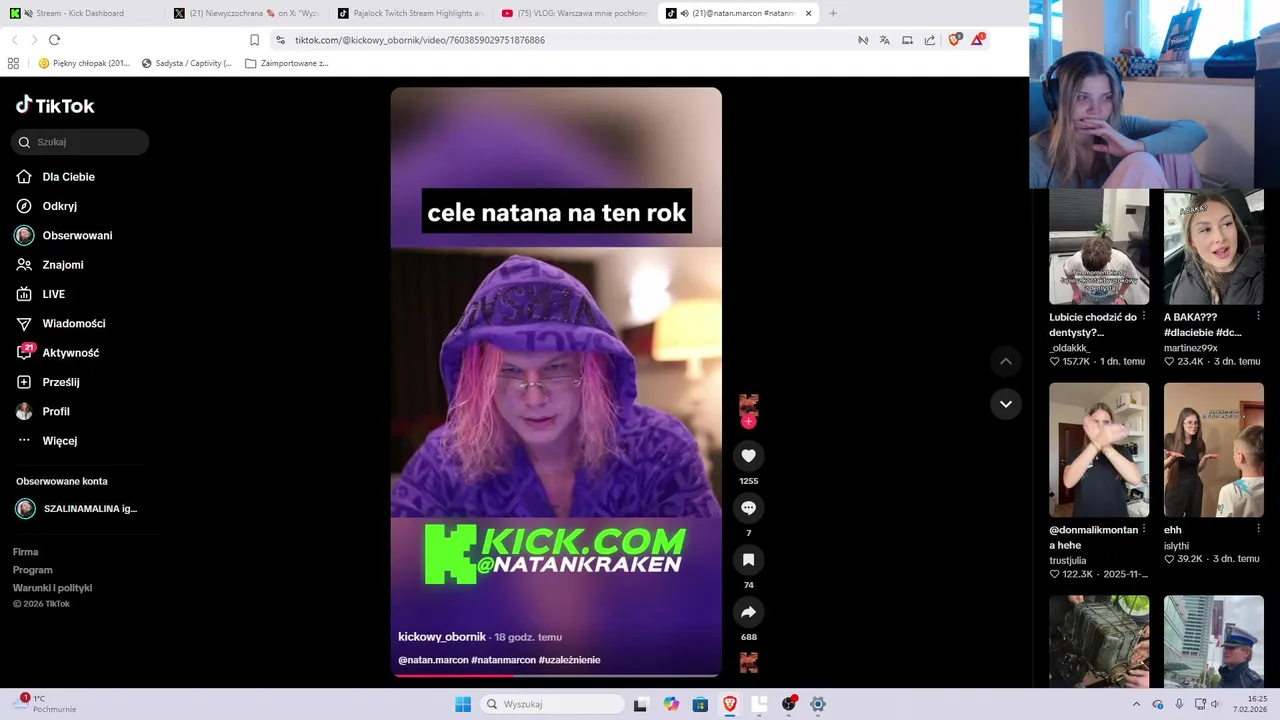Expand the Firma footer section
Image resolution: width=1280 pixels, height=720 pixels.
coord(25,552)
